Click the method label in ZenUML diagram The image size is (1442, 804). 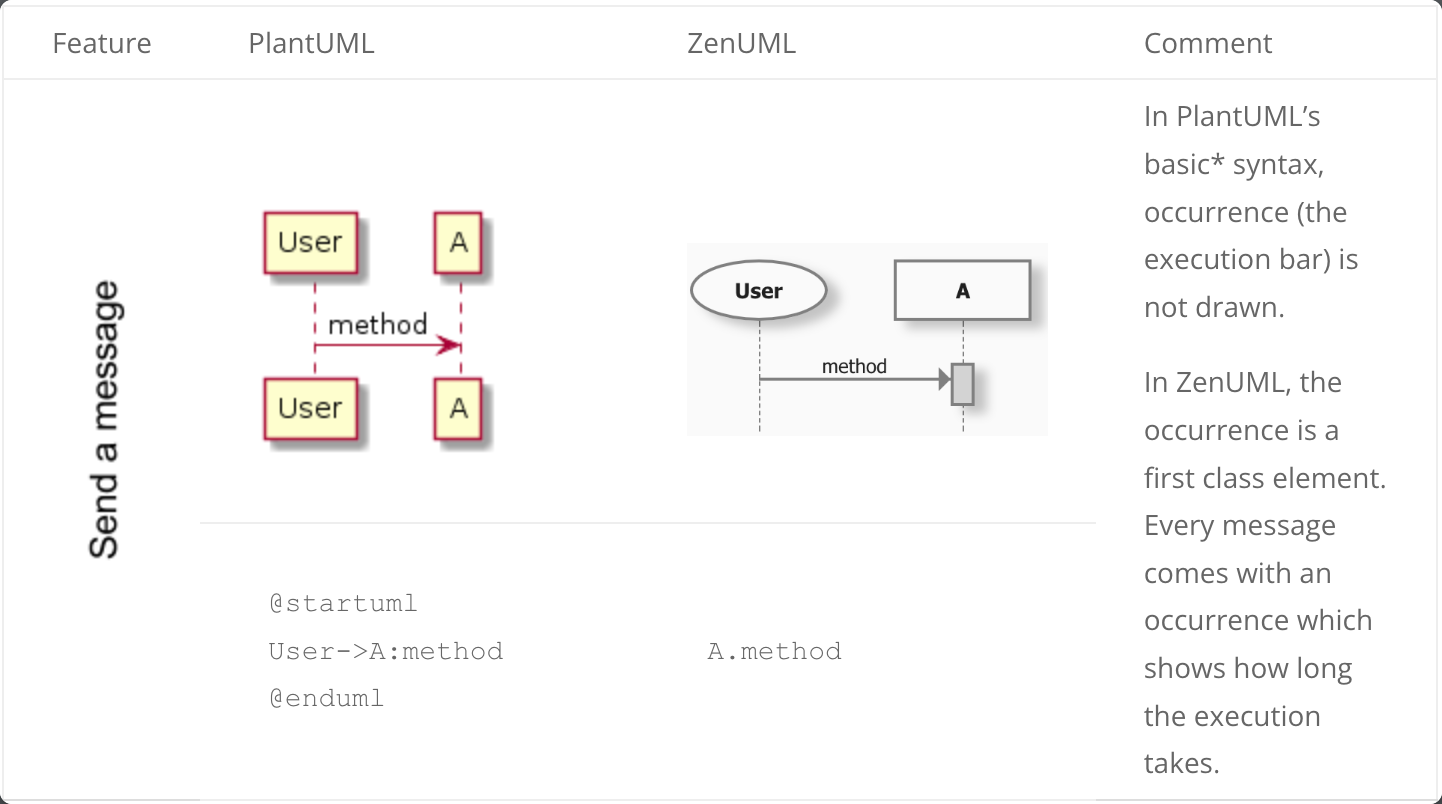pyautogui.click(x=854, y=367)
